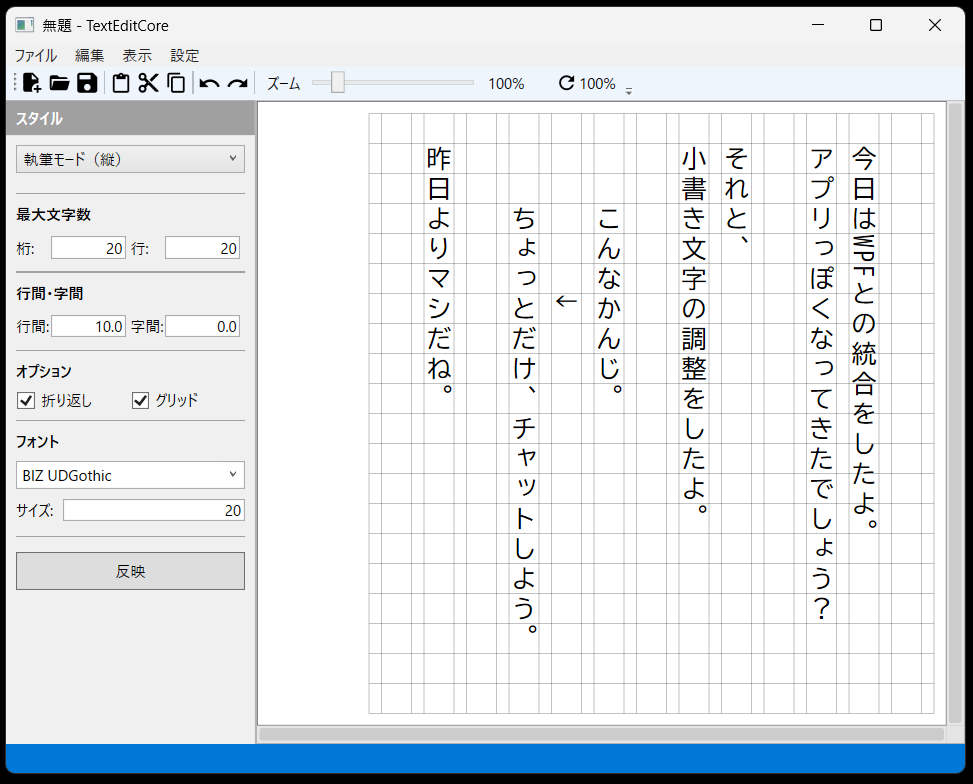Toggle the 折り返し wrap checkbox
The width and height of the screenshot is (973, 784).
point(27,401)
